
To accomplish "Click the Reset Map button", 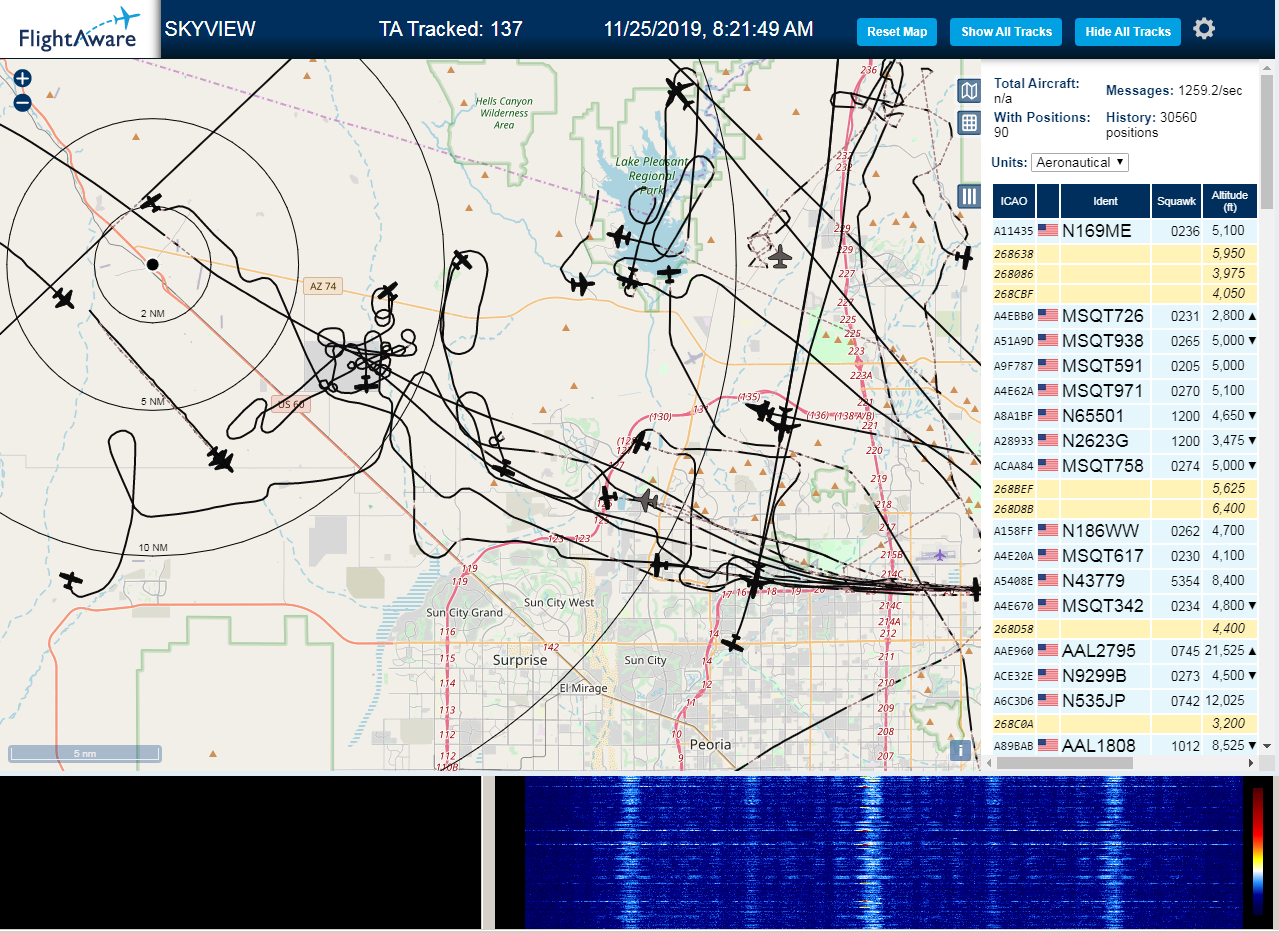I will click(x=897, y=32).
